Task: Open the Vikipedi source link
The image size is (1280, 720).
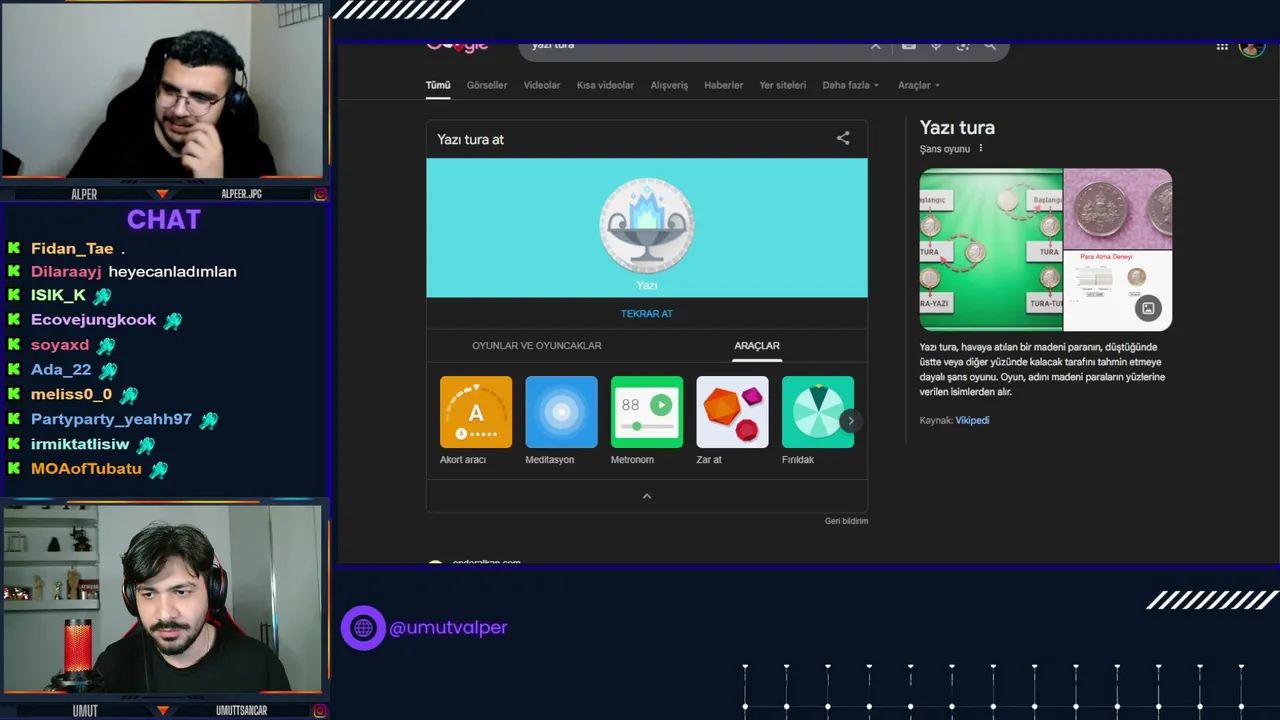Action: (972, 420)
